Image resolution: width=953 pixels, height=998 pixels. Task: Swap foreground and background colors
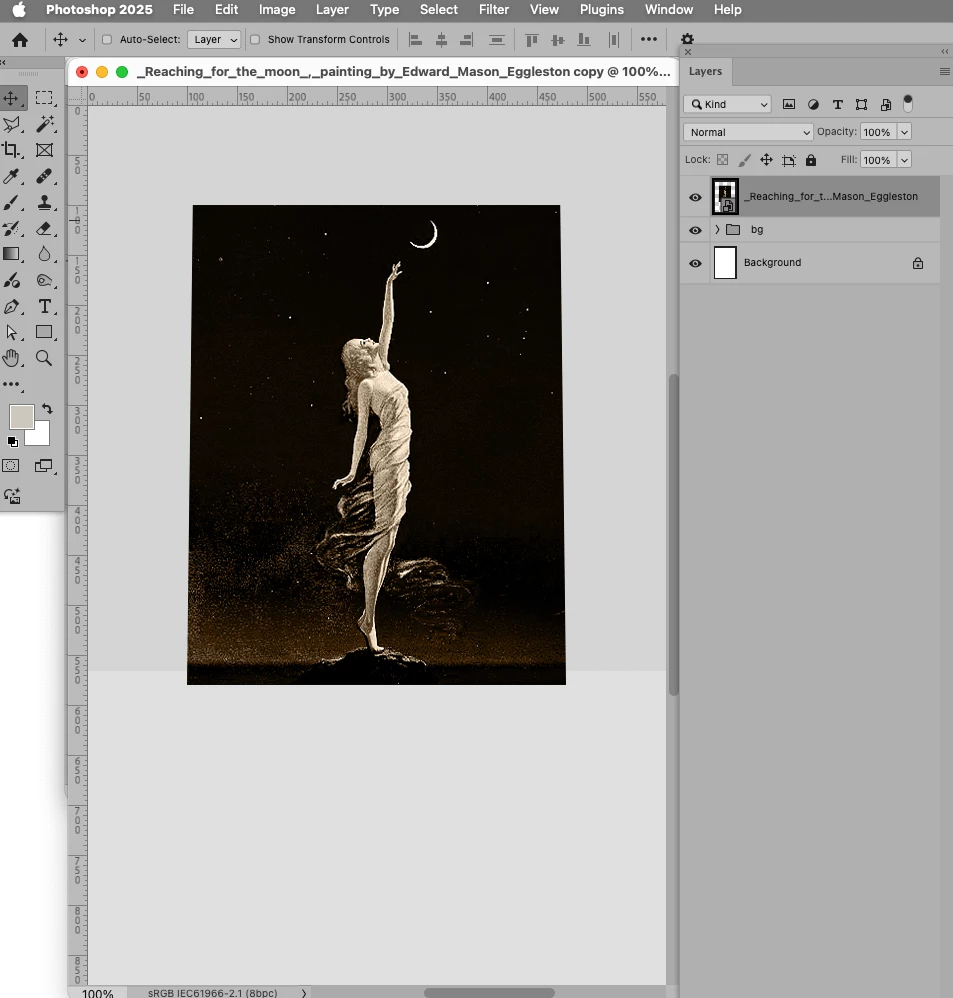47,409
